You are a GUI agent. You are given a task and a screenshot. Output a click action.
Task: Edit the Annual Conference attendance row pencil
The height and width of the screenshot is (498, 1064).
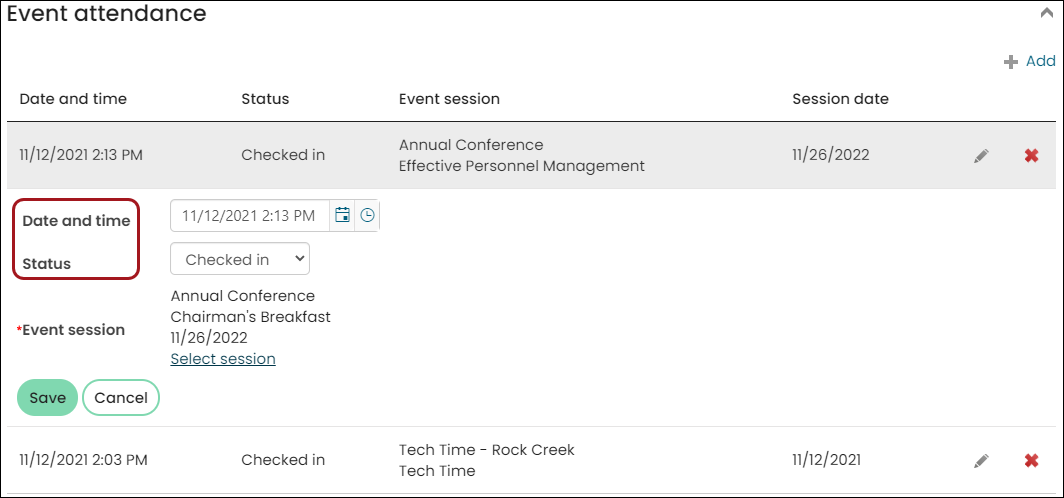point(981,156)
